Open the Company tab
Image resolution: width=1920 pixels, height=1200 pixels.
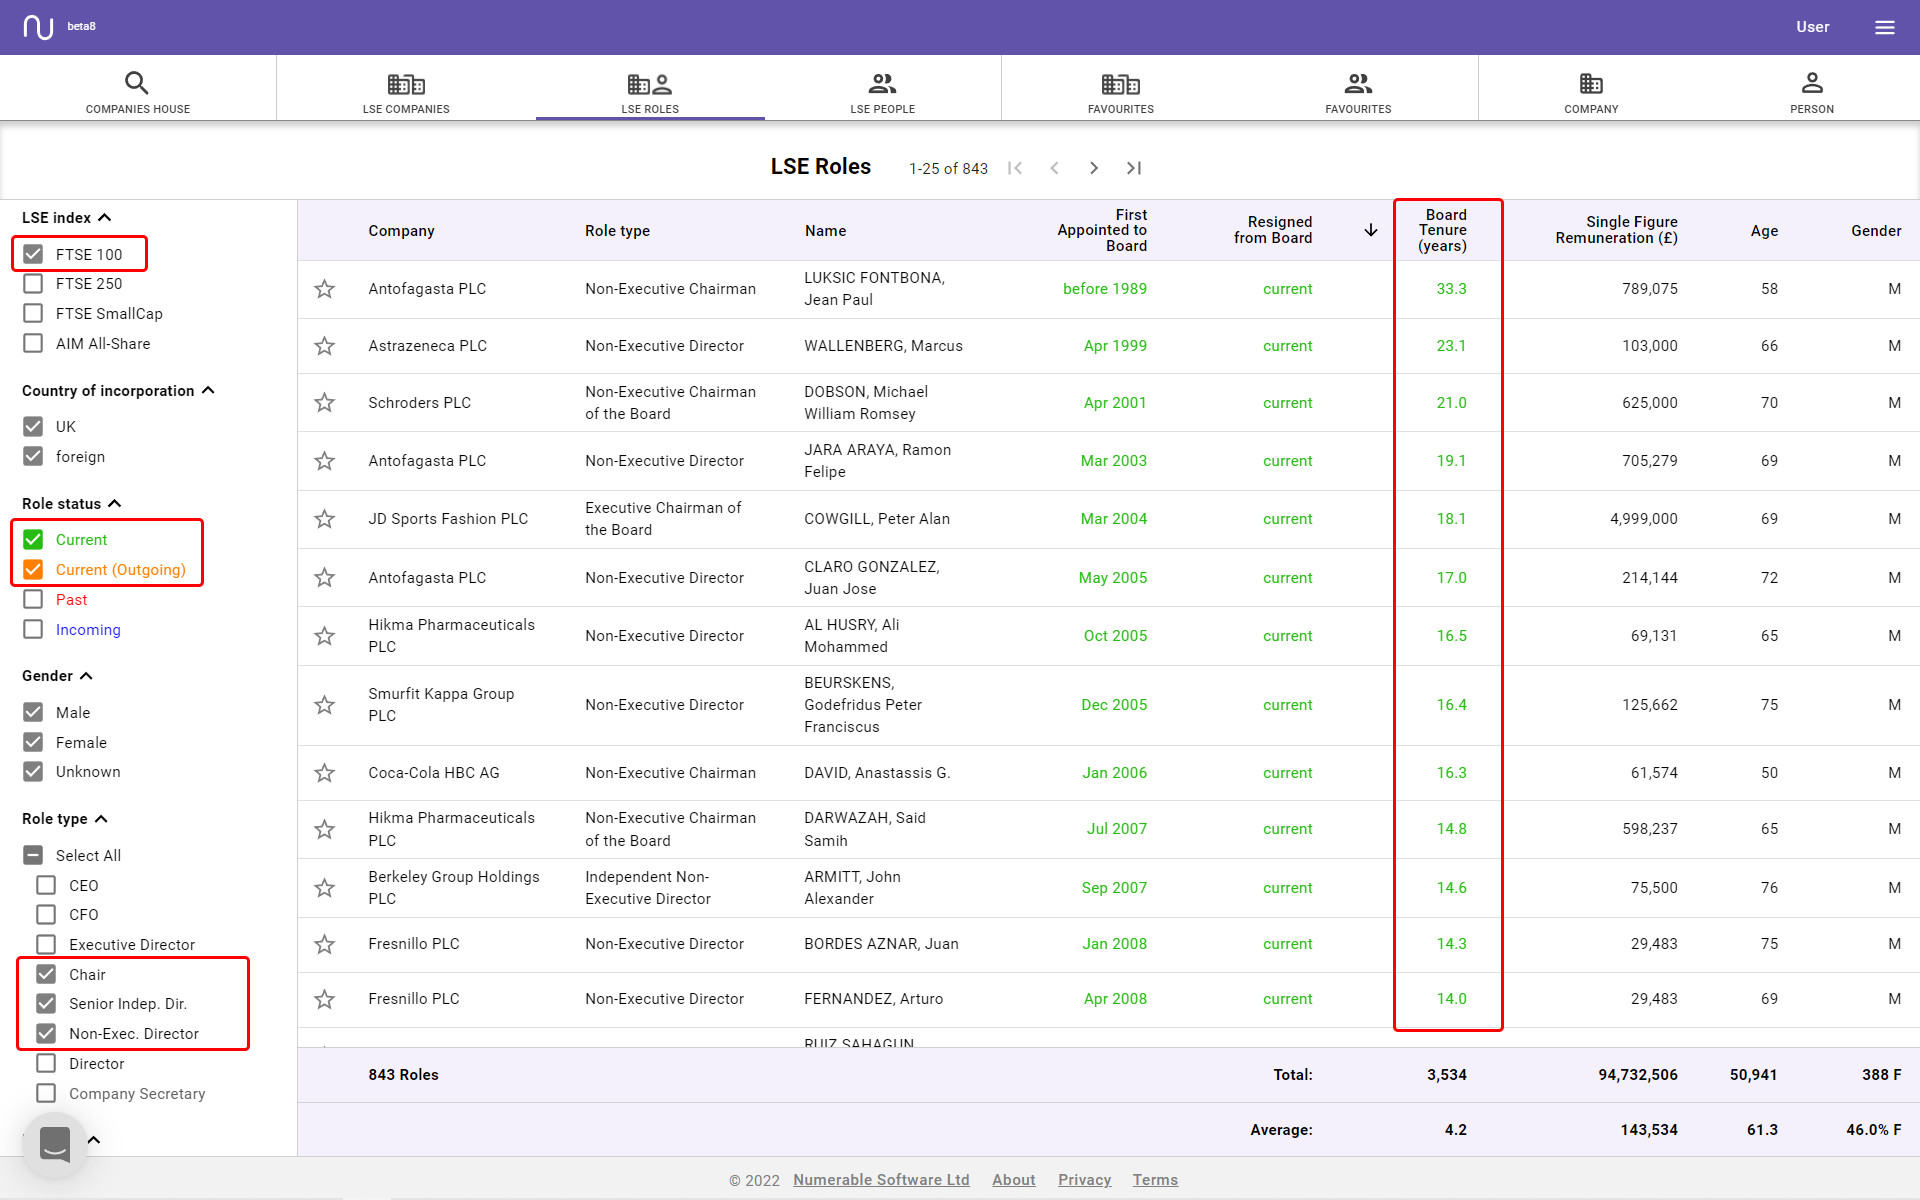pyautogui.click(x=1591, y=90)
